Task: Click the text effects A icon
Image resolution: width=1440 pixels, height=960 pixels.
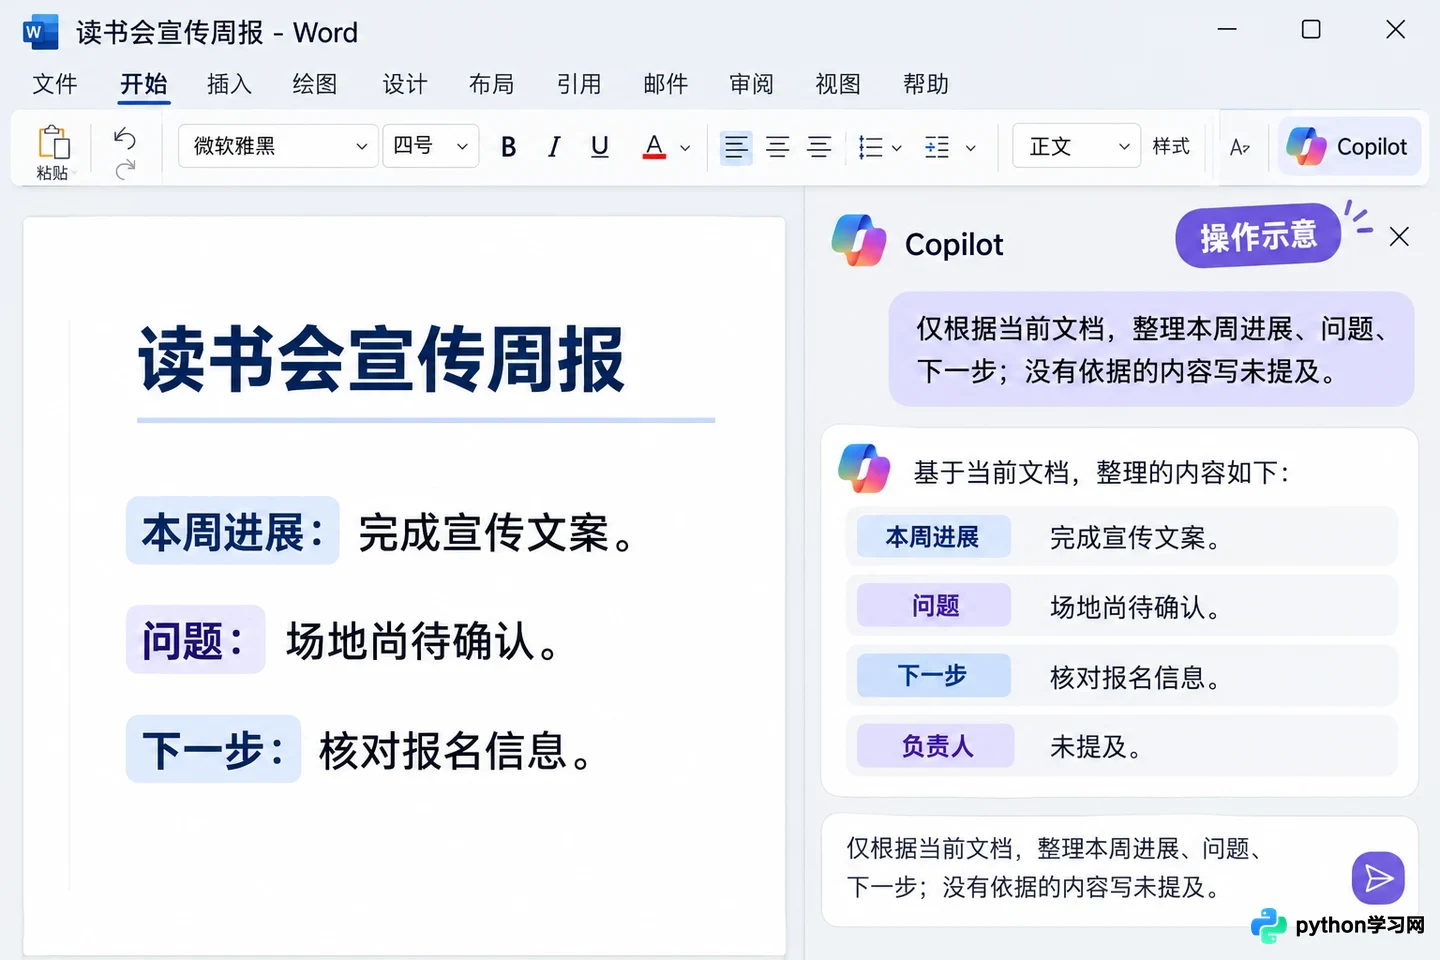Action: 1240,147
